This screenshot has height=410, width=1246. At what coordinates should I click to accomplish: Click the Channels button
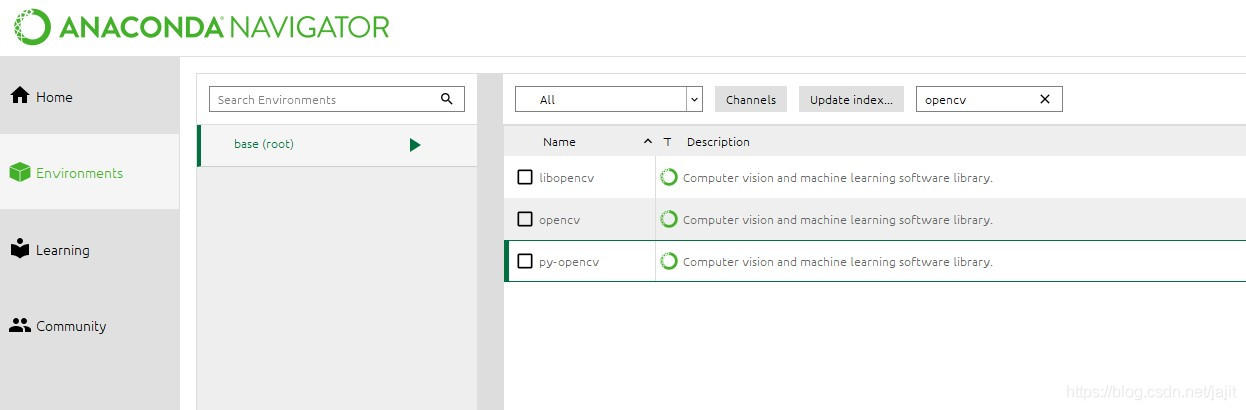(751, 99)
